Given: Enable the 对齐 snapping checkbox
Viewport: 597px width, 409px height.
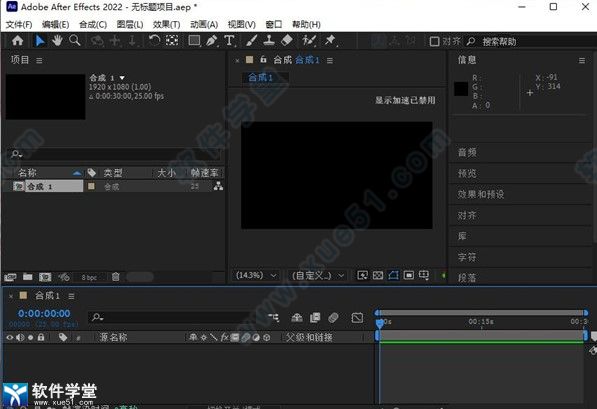Looking at the screenshot, I should click(434, 41).
